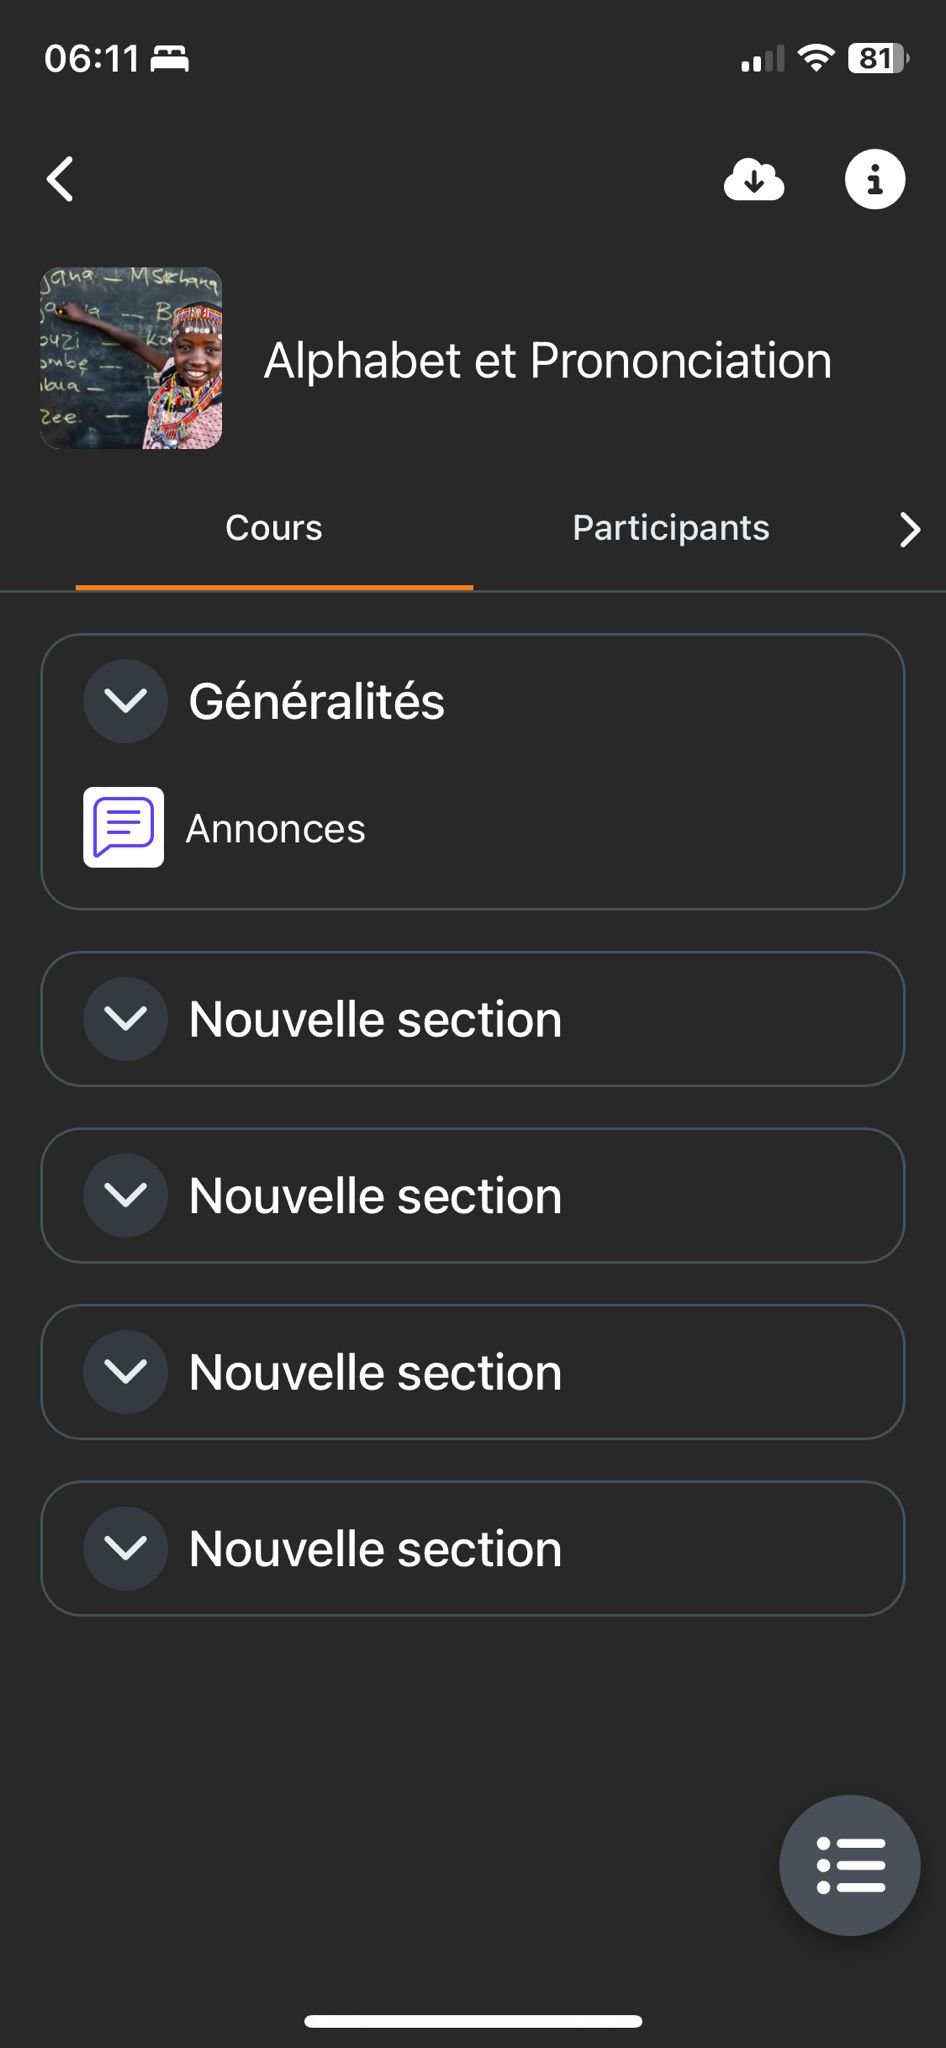
Task: Expand the first Nouvelle section chevron
Action: 126,1019
